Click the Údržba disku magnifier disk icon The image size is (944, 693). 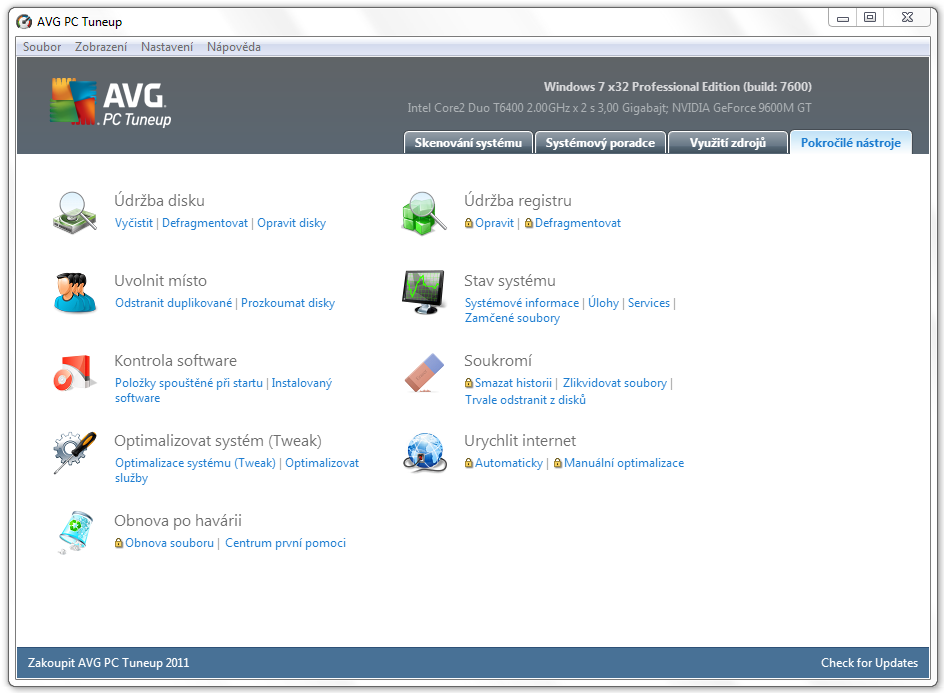click(75, 213)
